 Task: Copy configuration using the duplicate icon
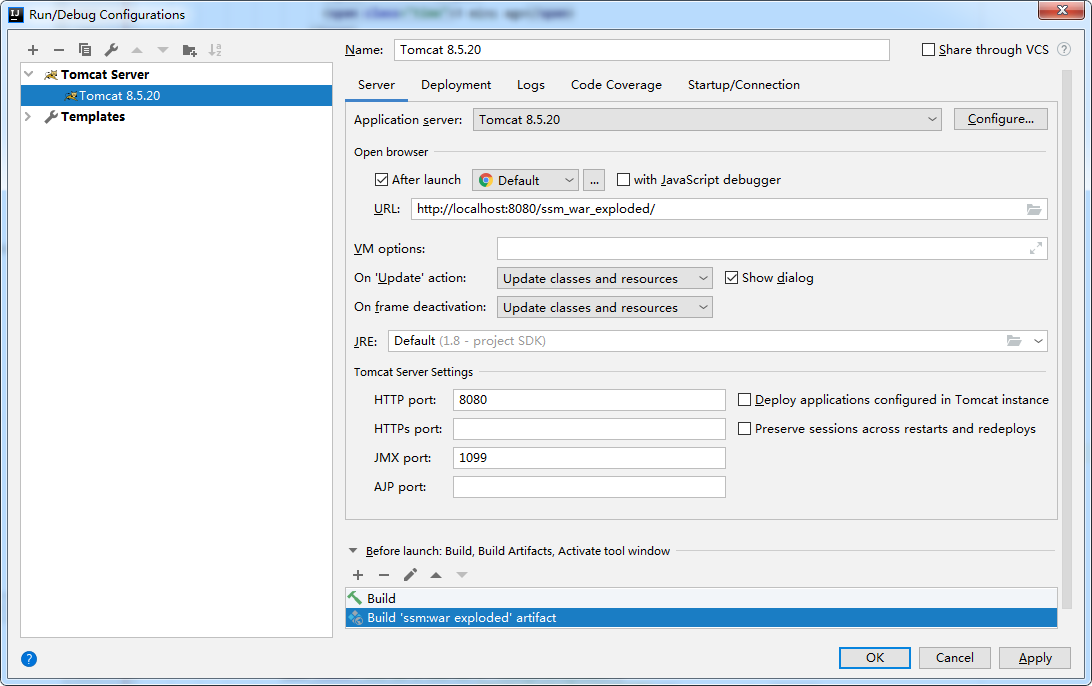[85, 50]
